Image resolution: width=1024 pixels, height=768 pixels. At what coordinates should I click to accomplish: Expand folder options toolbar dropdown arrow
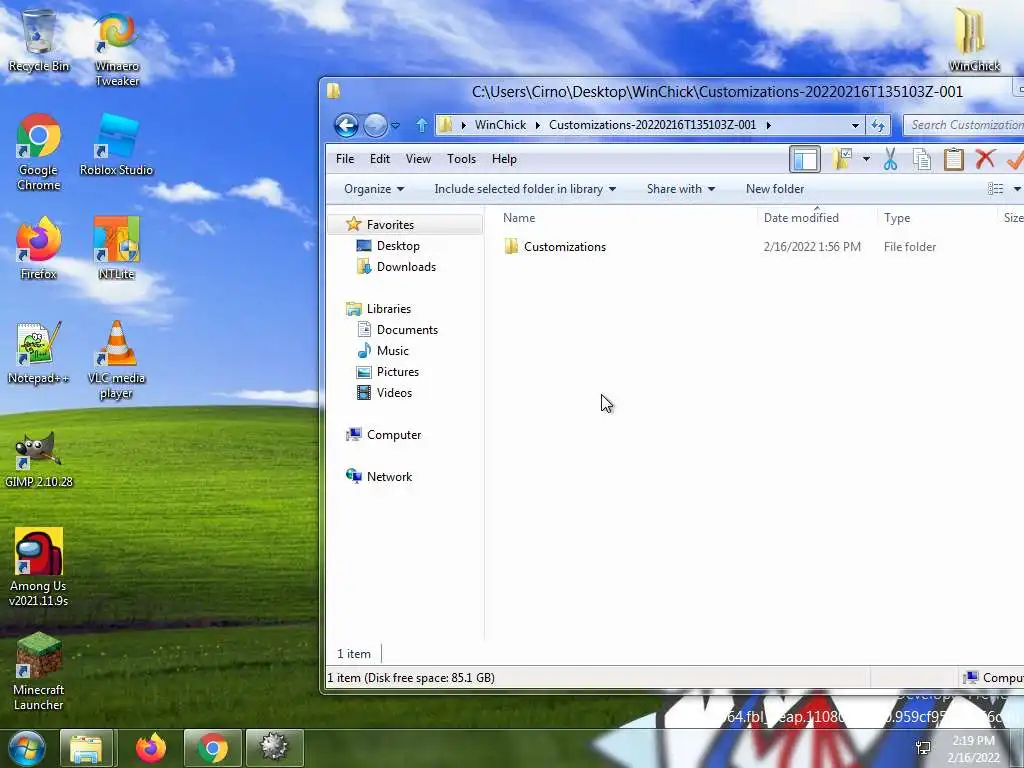tap(866, 159)
